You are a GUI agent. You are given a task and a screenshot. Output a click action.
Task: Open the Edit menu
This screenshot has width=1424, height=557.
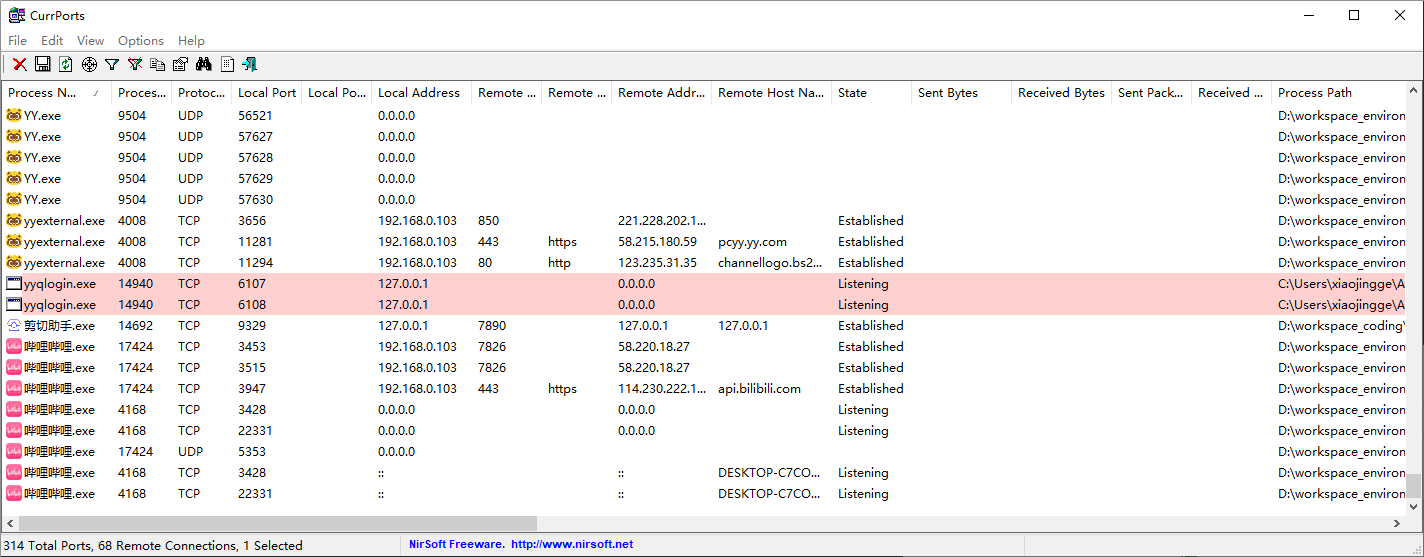pyautogui.click(x=52, y=41)
